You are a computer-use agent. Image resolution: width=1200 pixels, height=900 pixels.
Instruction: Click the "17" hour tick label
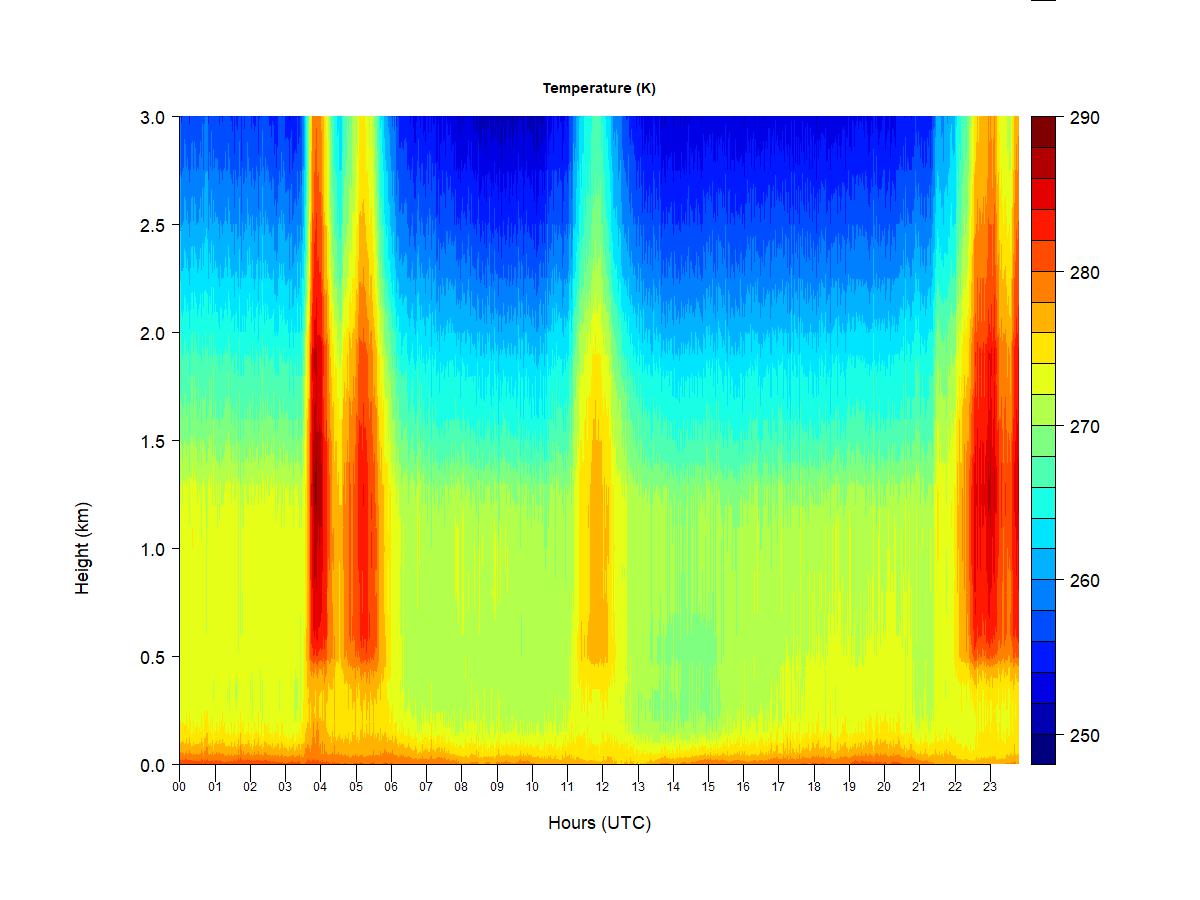[x=778, y=787]
